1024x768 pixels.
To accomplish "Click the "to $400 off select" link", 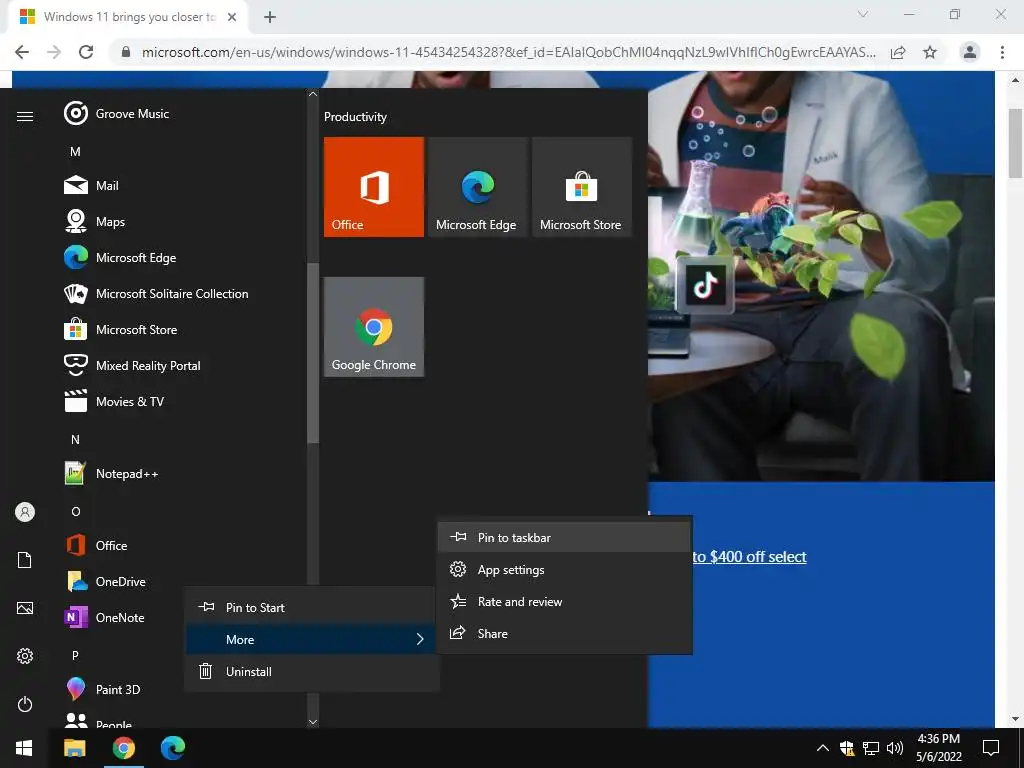I will 749,556.
